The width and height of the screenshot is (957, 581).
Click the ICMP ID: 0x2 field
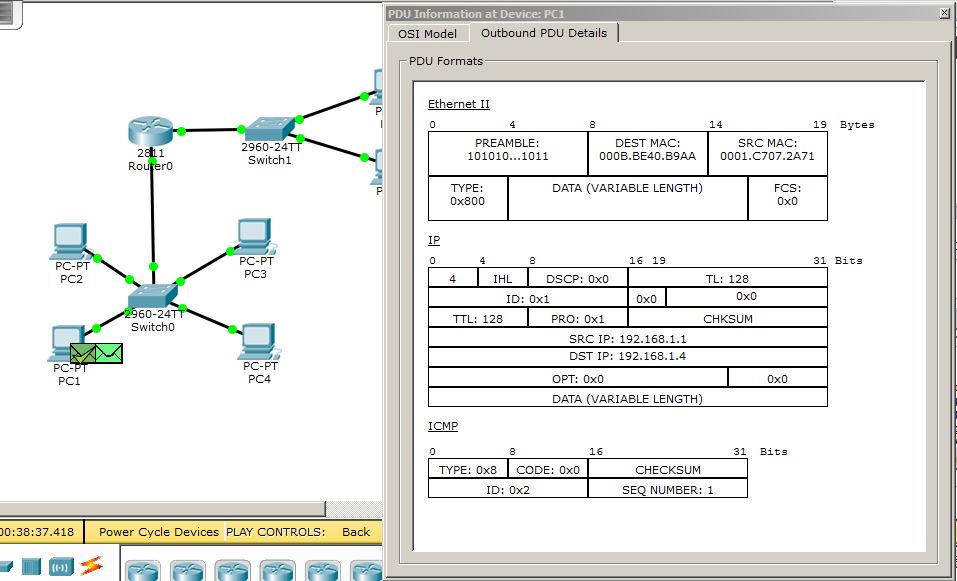[508, 488]
